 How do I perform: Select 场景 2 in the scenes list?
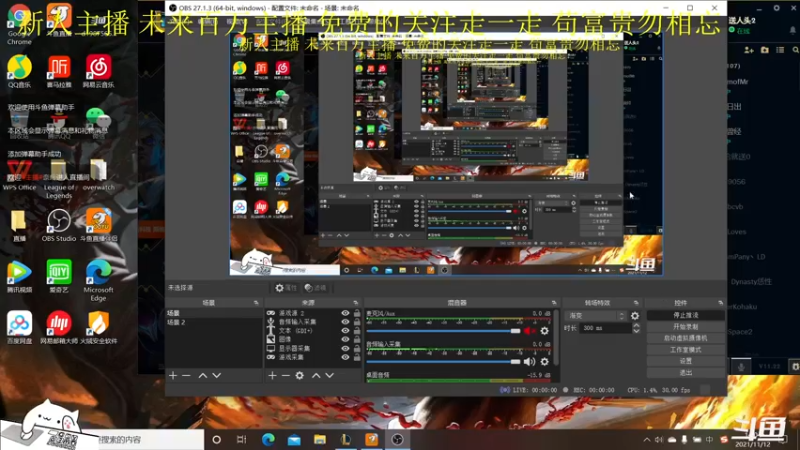[x=213, y=322]
